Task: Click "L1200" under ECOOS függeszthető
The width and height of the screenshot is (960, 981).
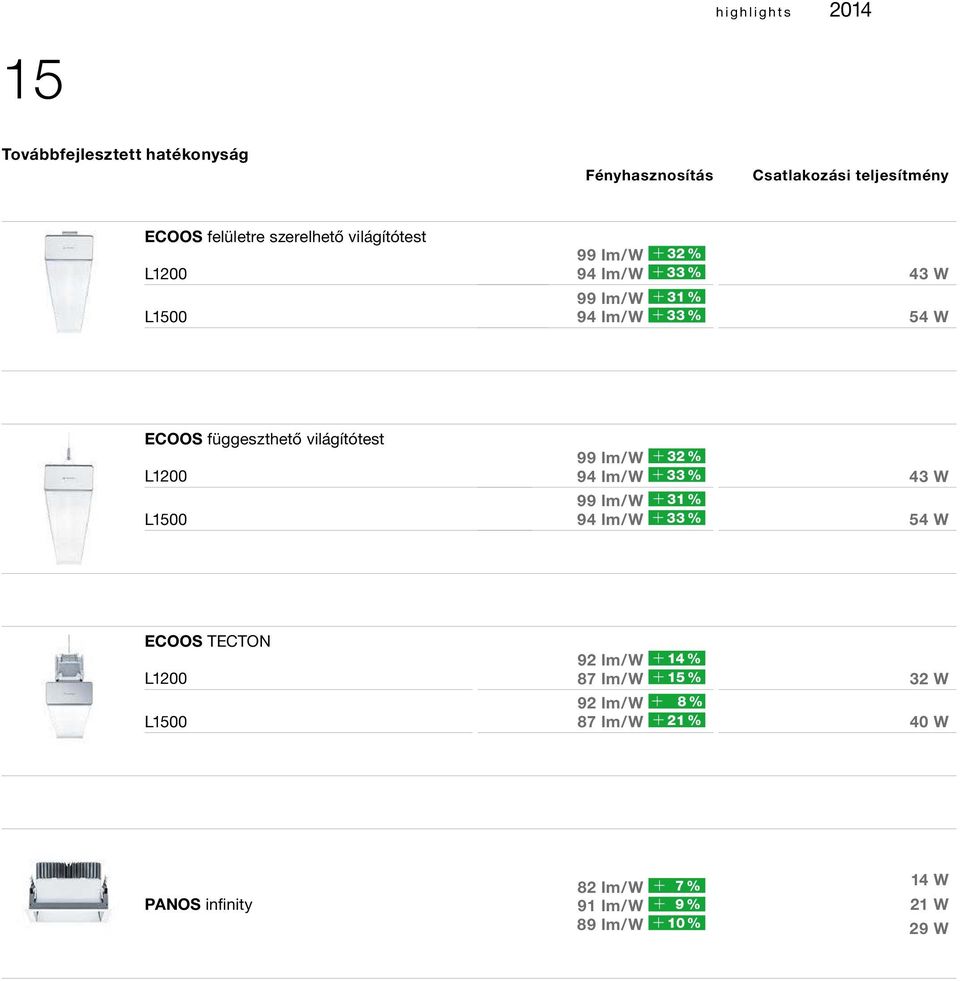Action: point(166,477)
